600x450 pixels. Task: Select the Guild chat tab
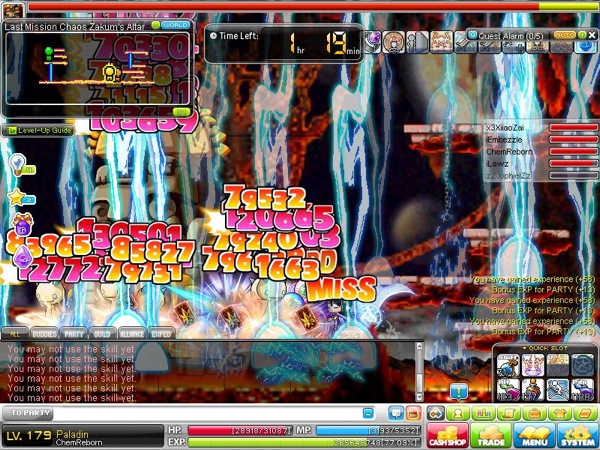coord(102,334)
